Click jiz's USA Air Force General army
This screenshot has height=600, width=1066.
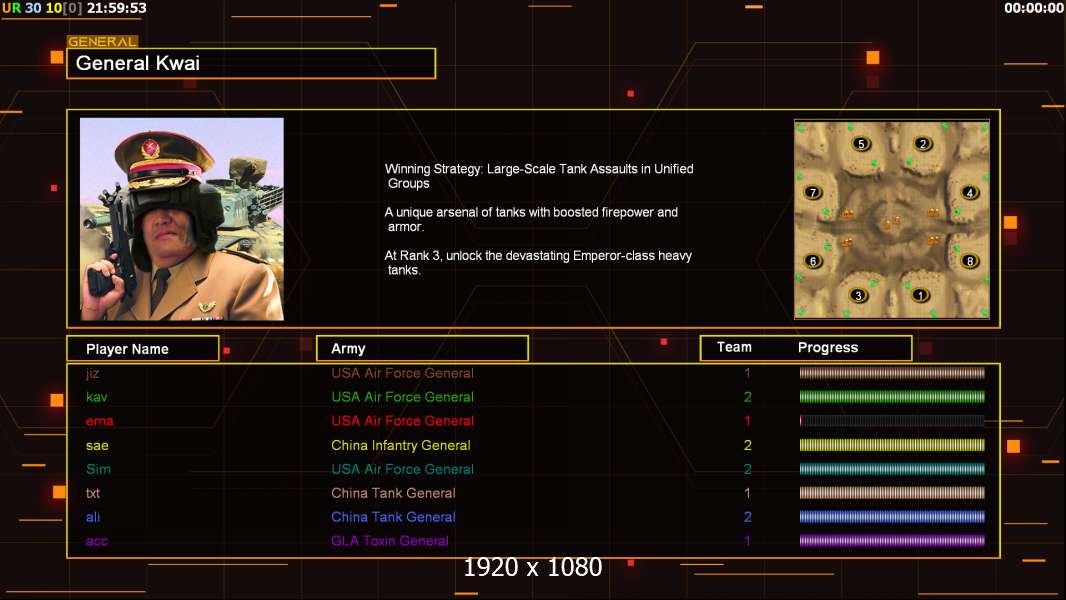(x=402, y=373)
